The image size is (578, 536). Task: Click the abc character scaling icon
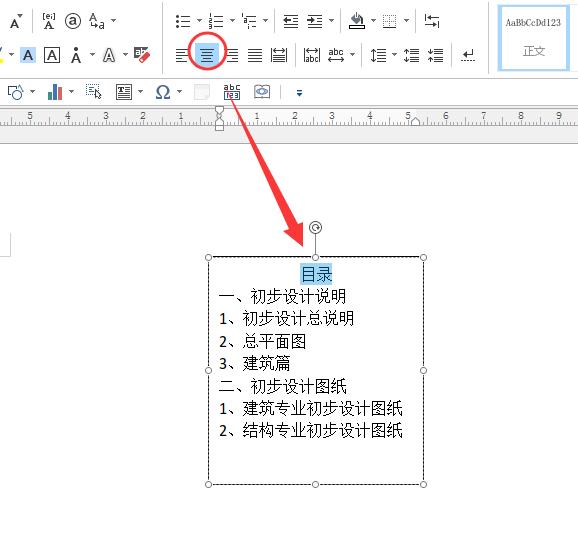point(336,55)
